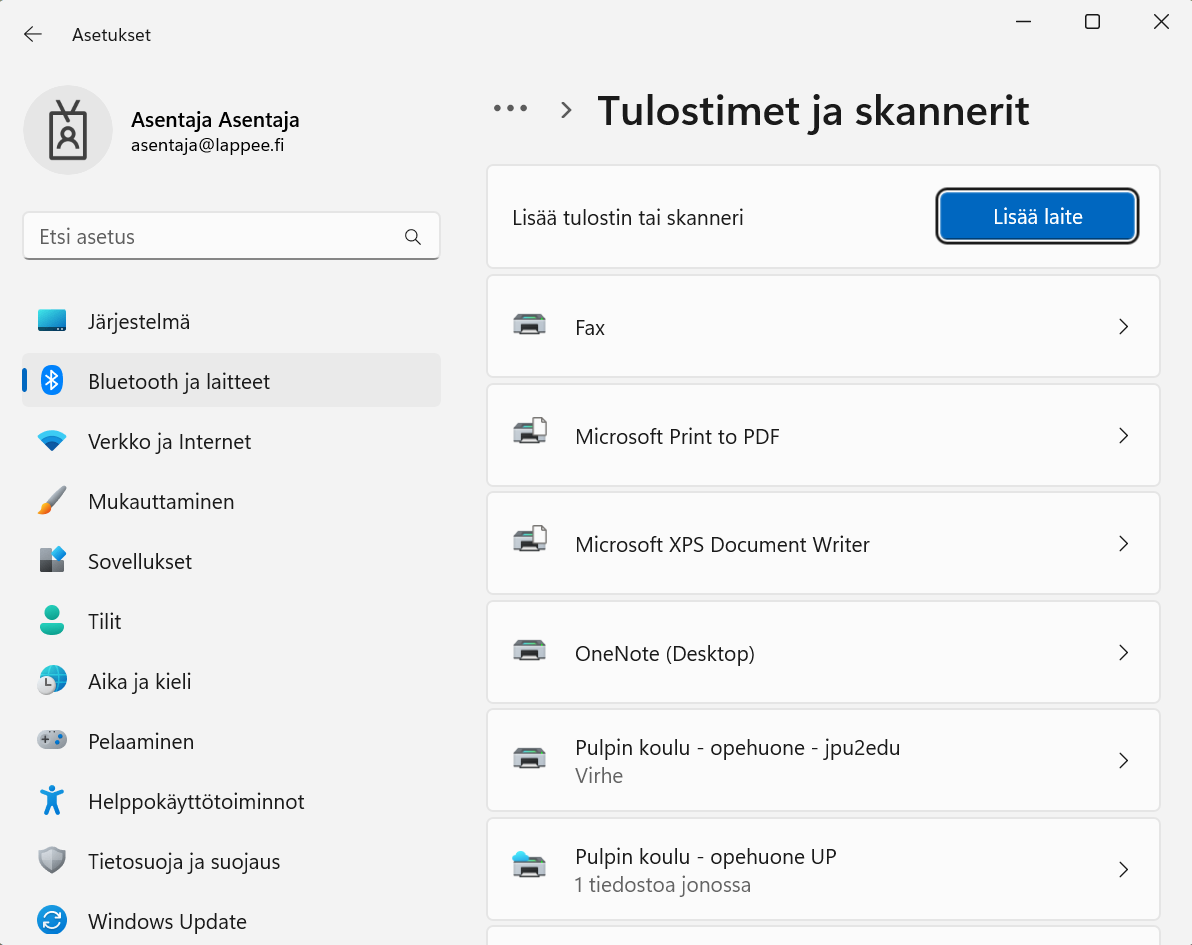This screenshot has height=945, width=1192.
Task: Open Järjestelmä settings section
Action: (231, 321)
